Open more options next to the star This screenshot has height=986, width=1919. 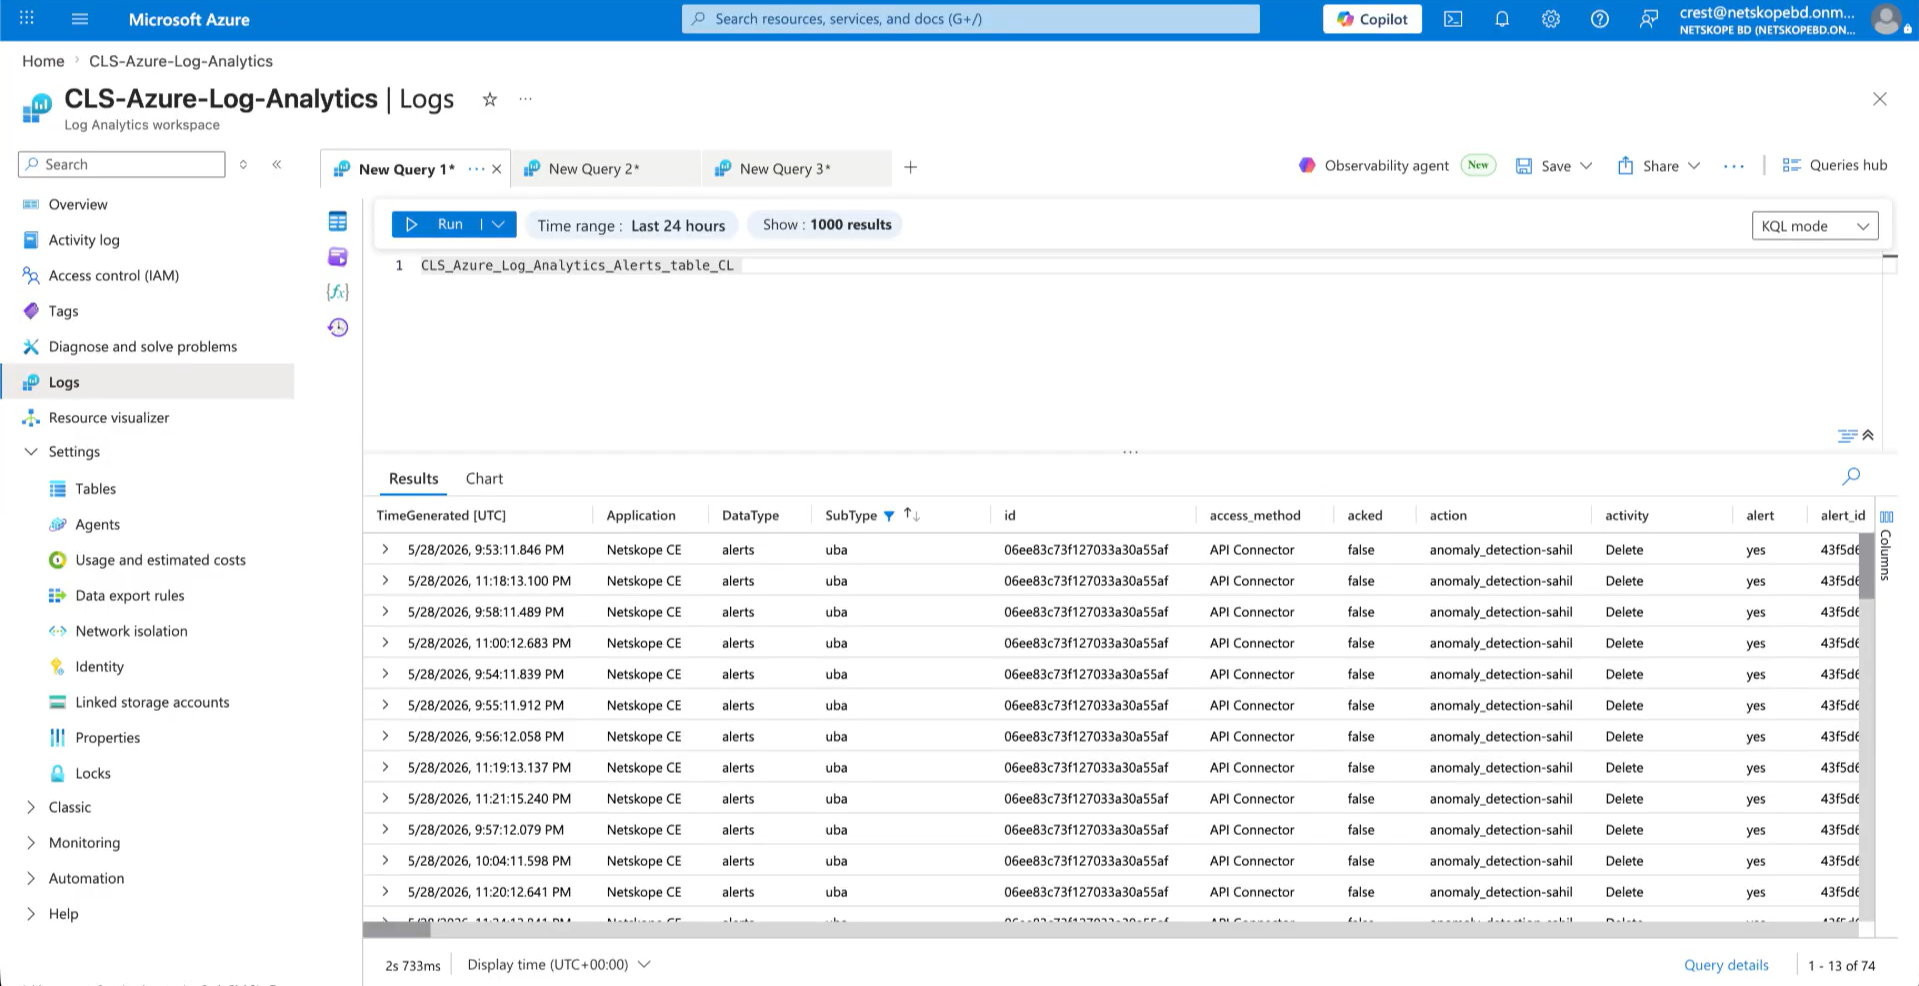pos(526,99)
